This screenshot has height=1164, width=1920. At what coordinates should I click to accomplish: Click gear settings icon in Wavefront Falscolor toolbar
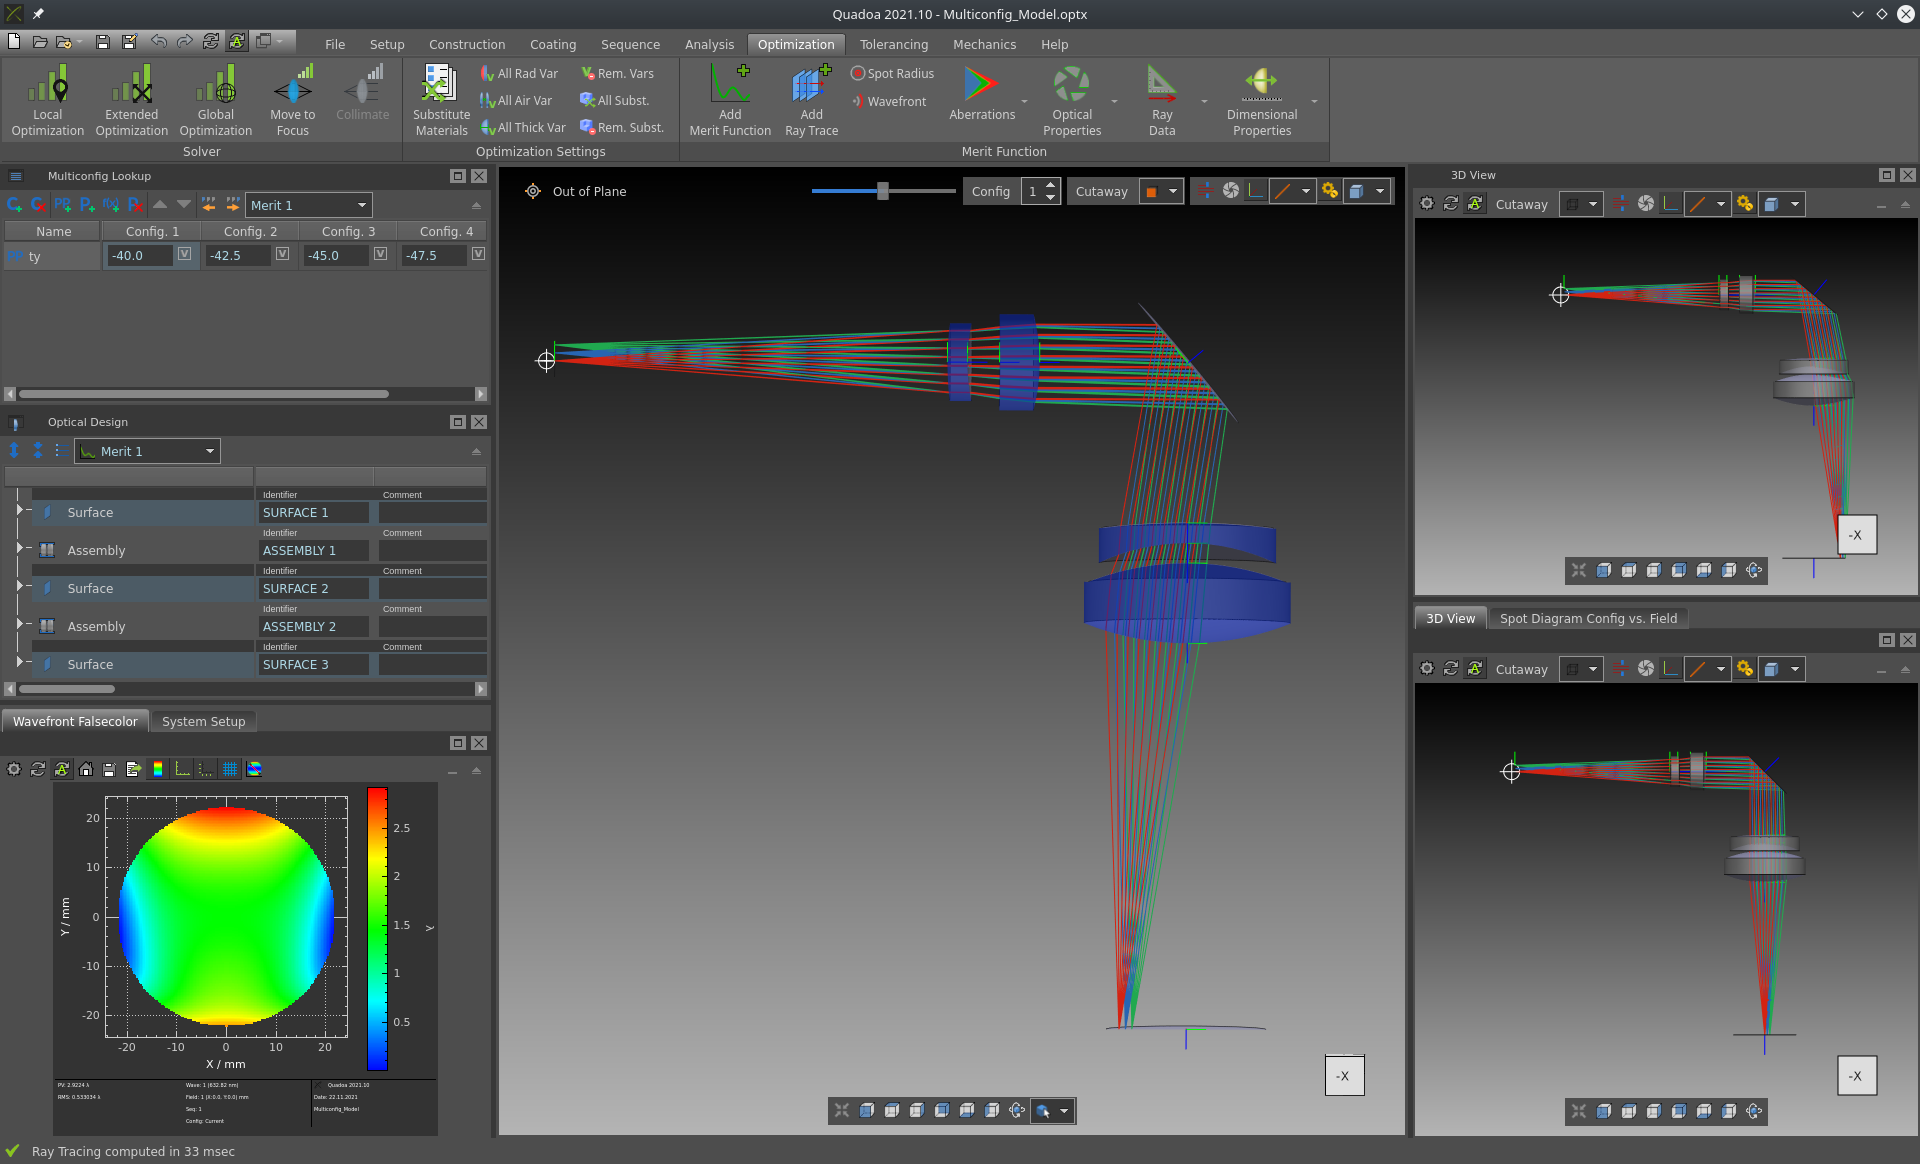(14, 769)
